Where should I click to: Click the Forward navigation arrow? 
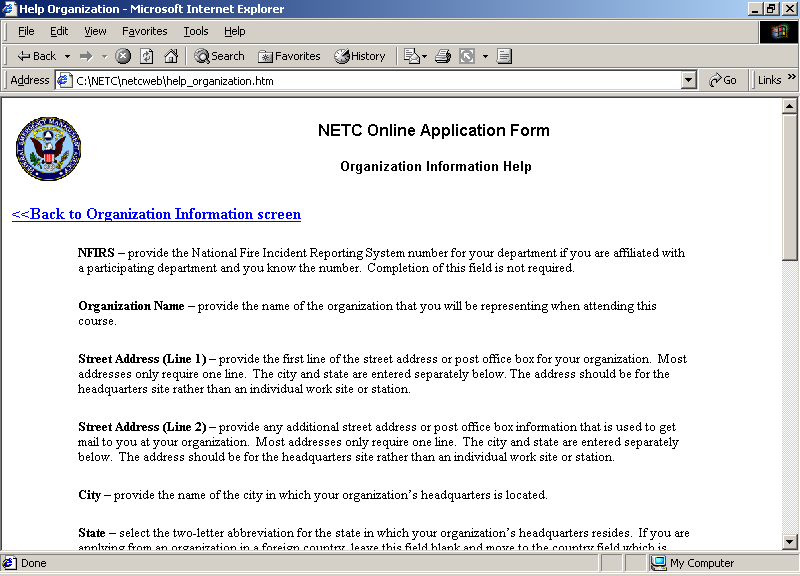(x=86, y=56)
